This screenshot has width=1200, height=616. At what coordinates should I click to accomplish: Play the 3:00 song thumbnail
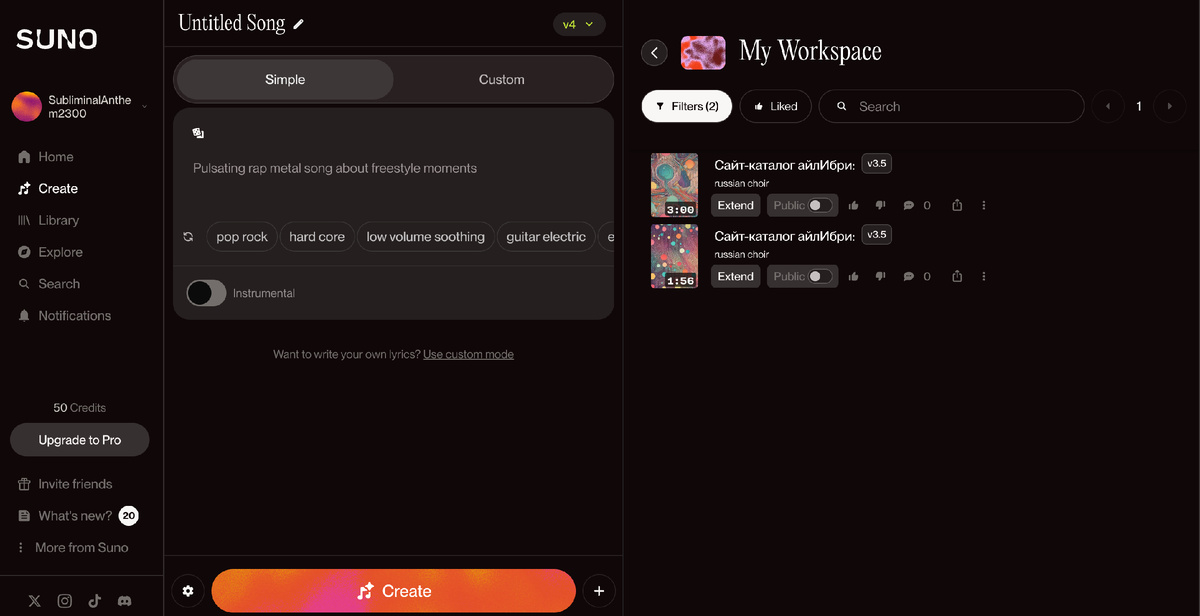click(674, 185)
